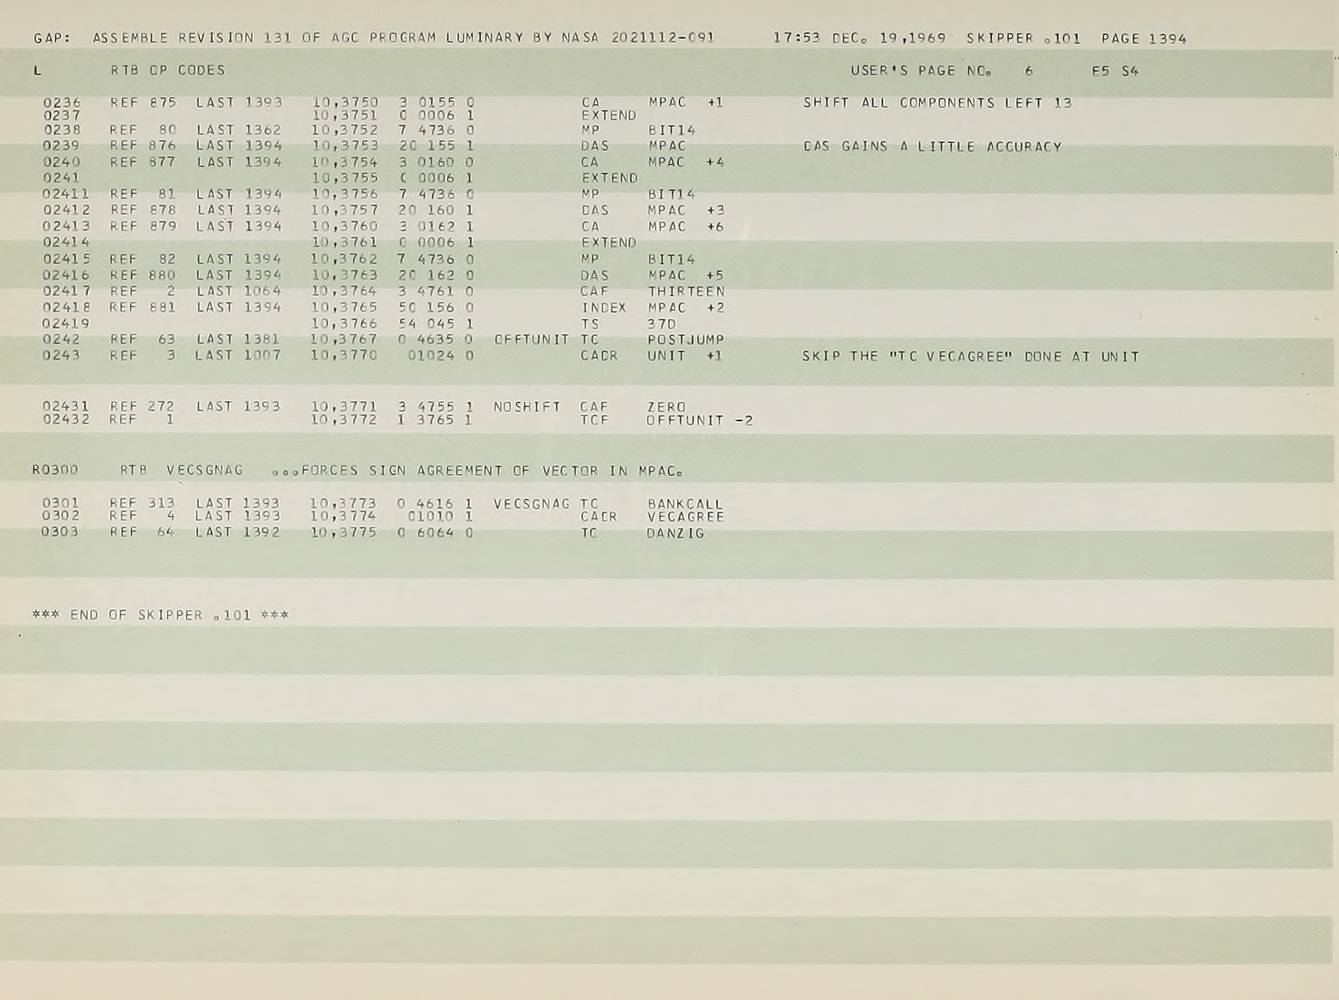Click line number 0301
1339x1000 pixels.
point(60,503)
